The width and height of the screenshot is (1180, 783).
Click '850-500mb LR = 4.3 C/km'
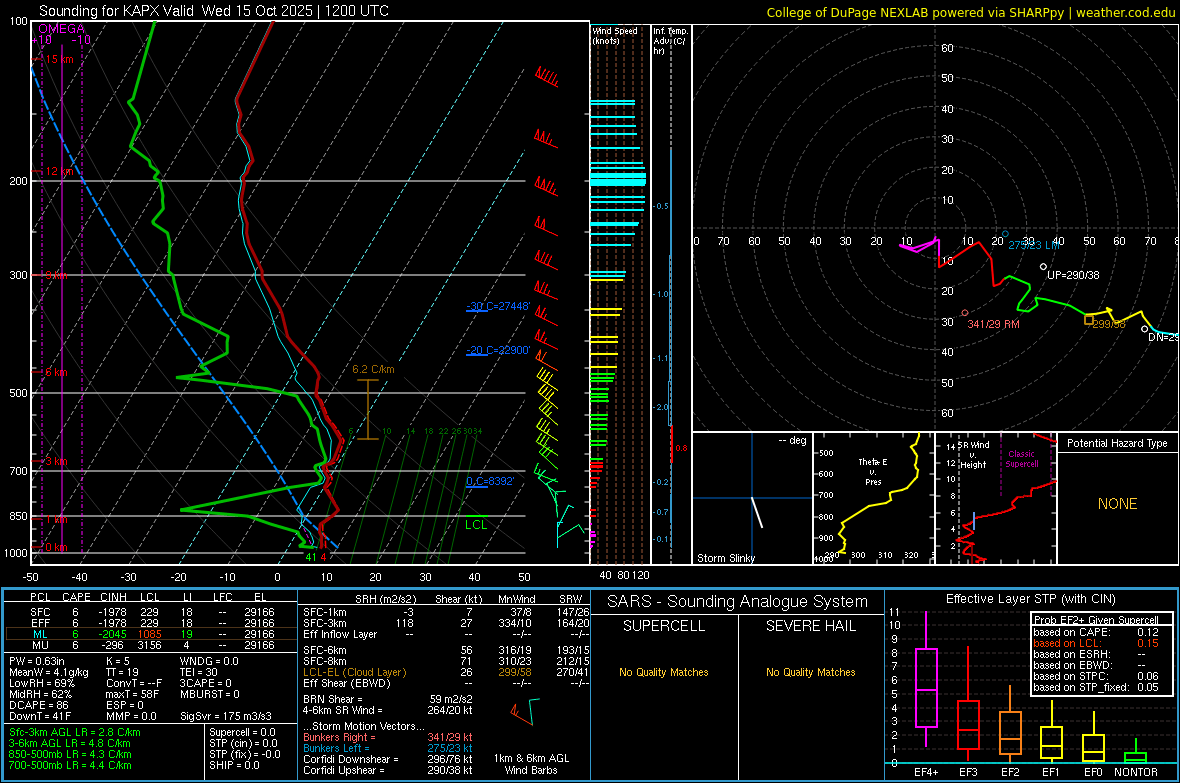70,754
